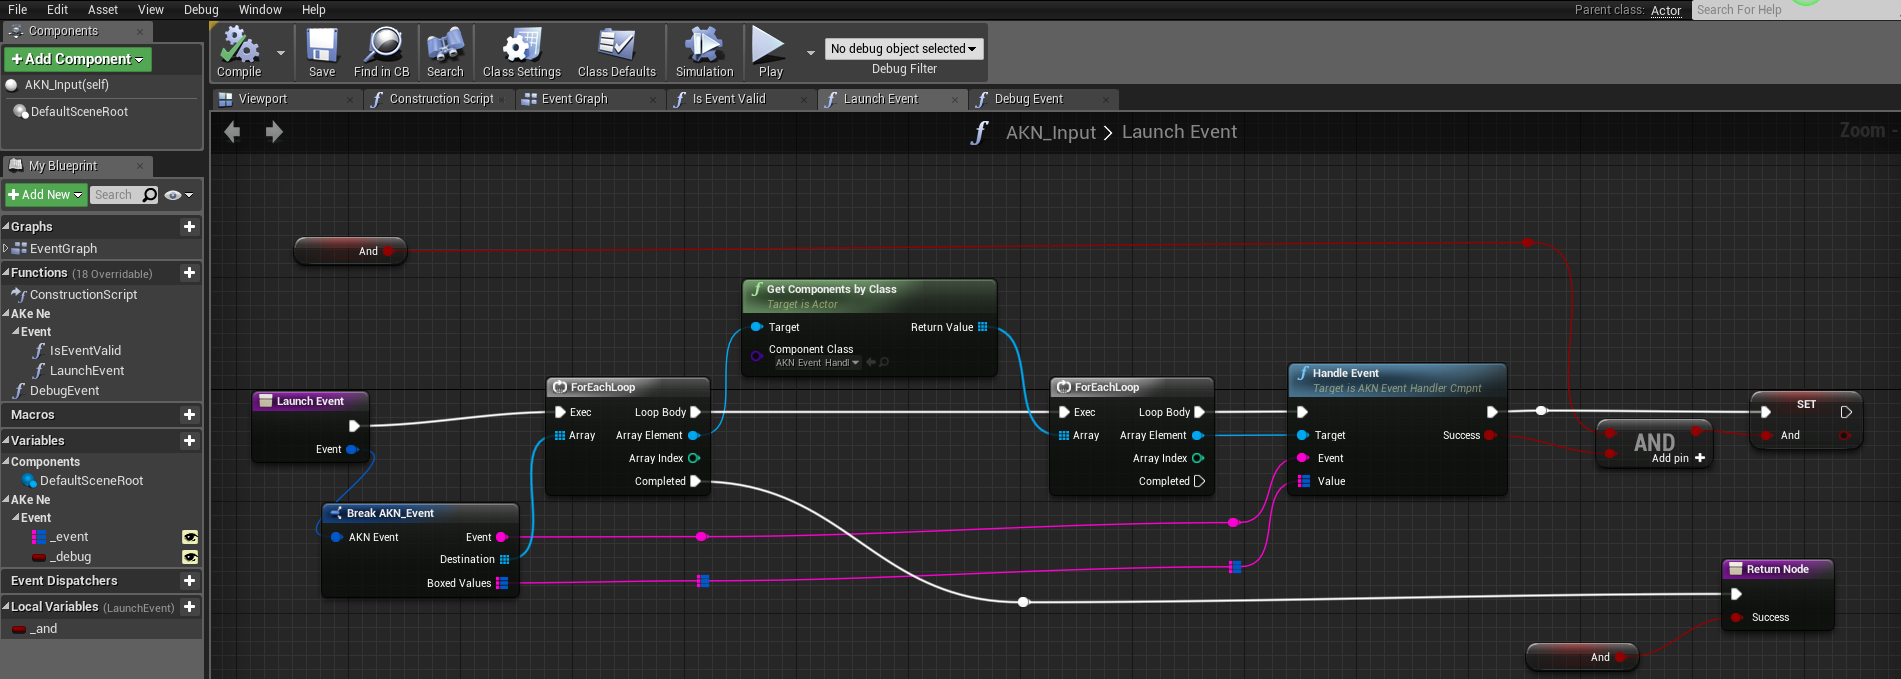Collapse the Functions section
This screenshot has width=1901, height=679.
pyautogui.click(x=6, y=272)
